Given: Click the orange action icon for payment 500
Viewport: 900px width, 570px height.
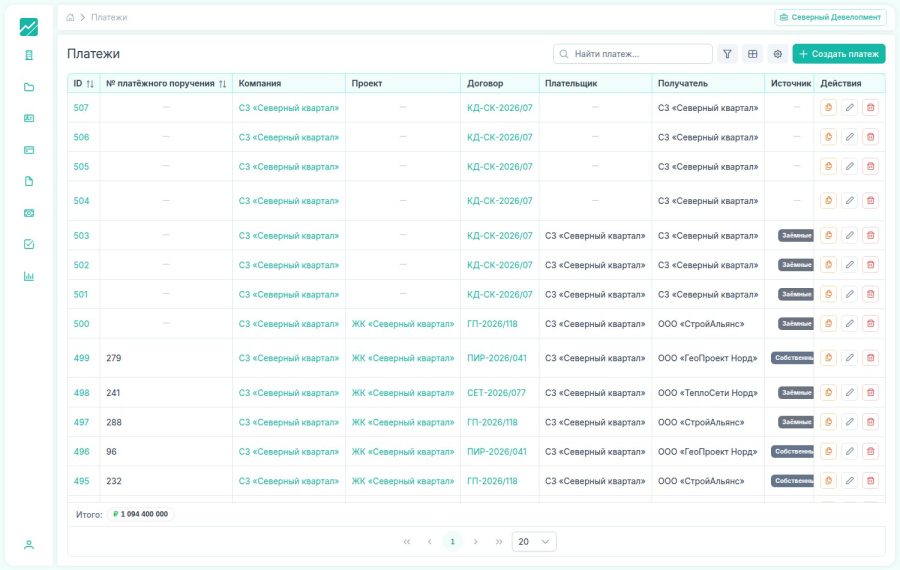Looking at the screenshot, I should pos(828,324).
